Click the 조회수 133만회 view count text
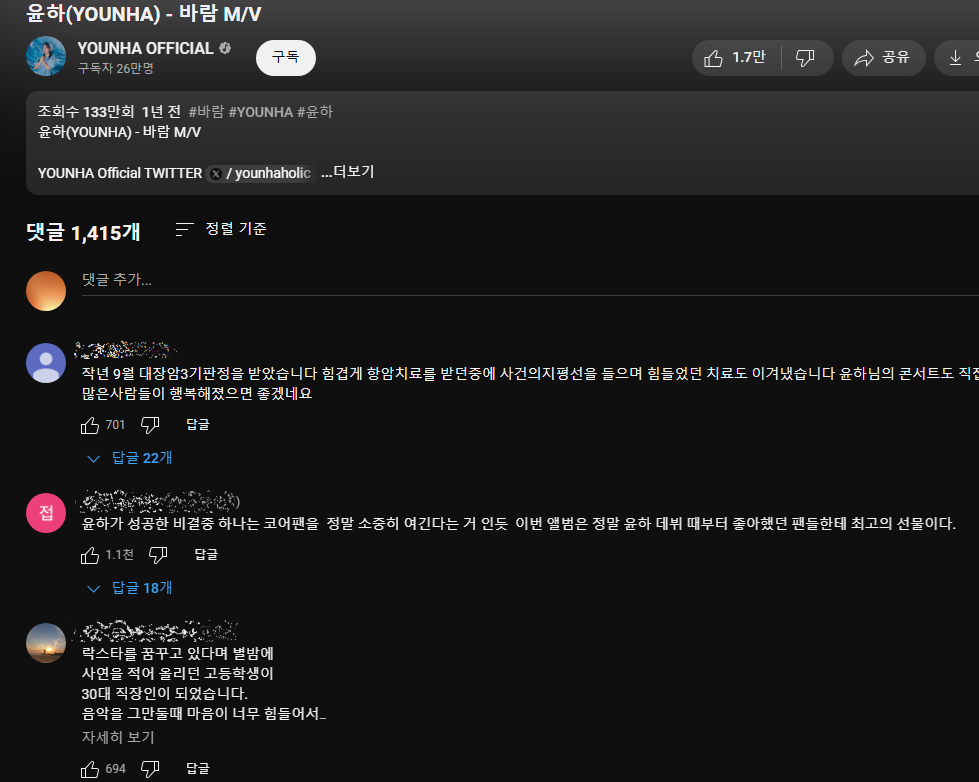 tap(86, 112)
